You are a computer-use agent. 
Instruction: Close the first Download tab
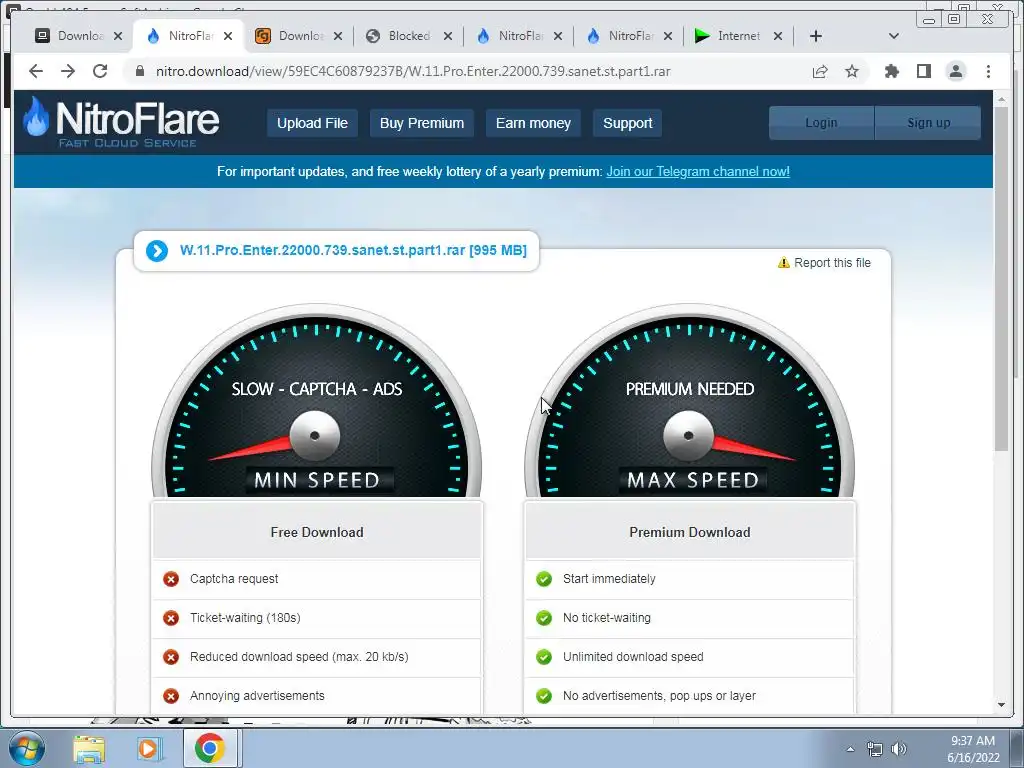pyautogui.click(x=118, y=36)
